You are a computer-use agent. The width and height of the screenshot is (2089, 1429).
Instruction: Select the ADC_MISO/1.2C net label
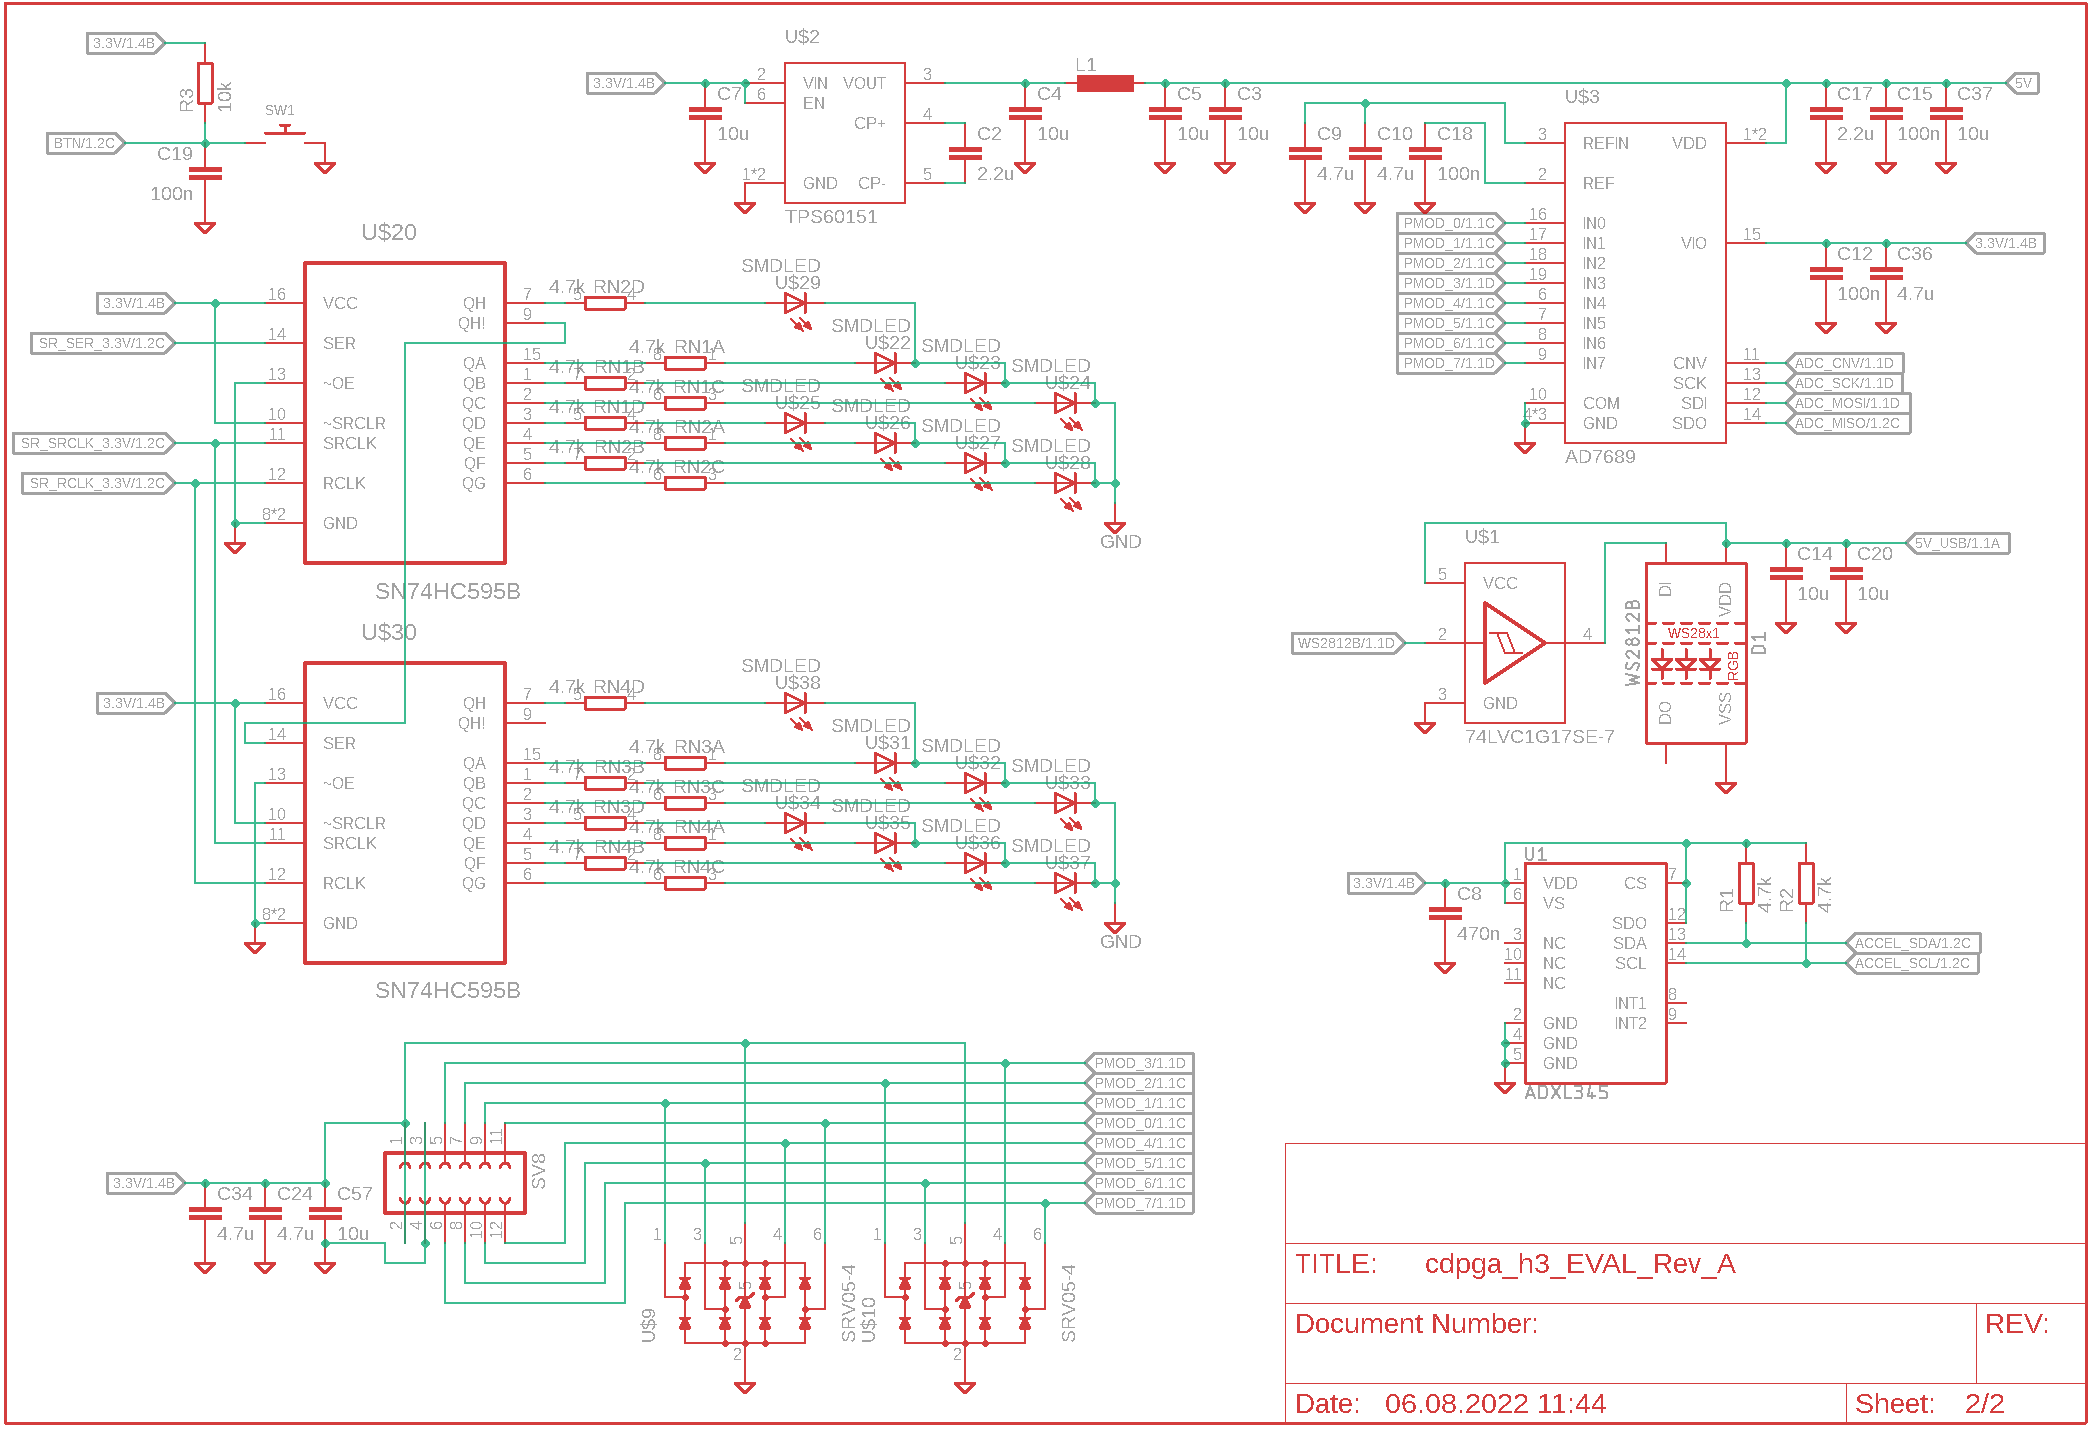point(1848,423)
